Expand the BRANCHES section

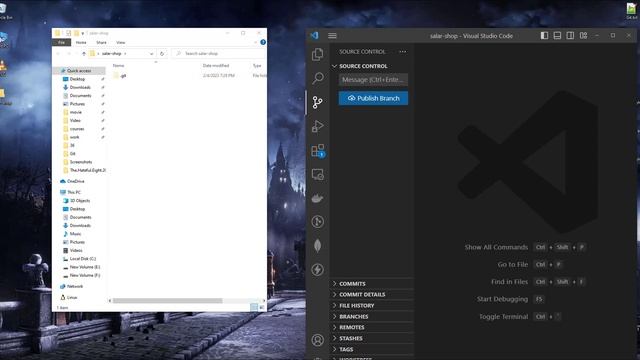click(x=371, y=316)
